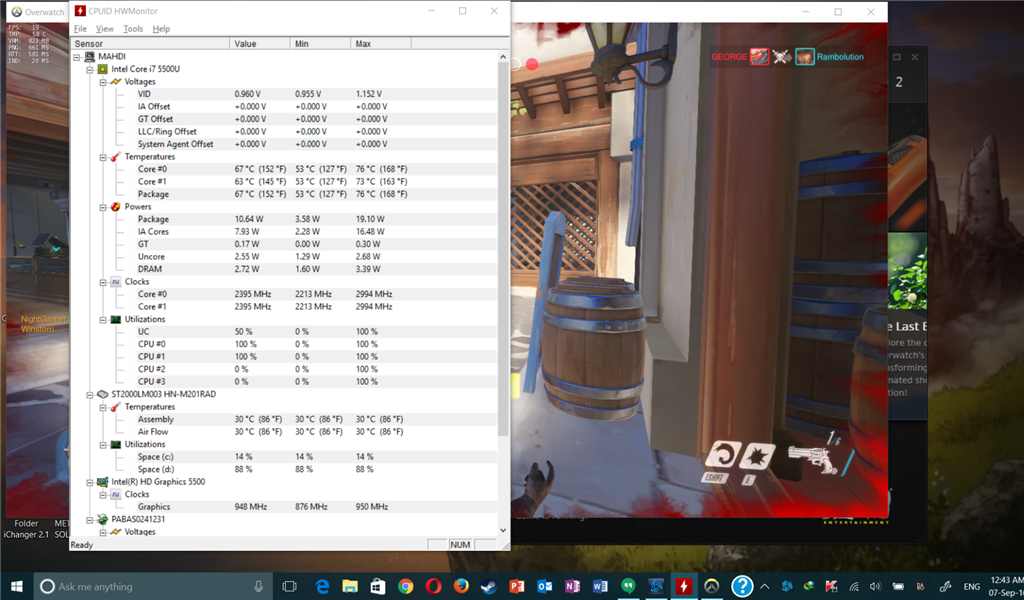Click the Min column header

[x=320, y=44]
